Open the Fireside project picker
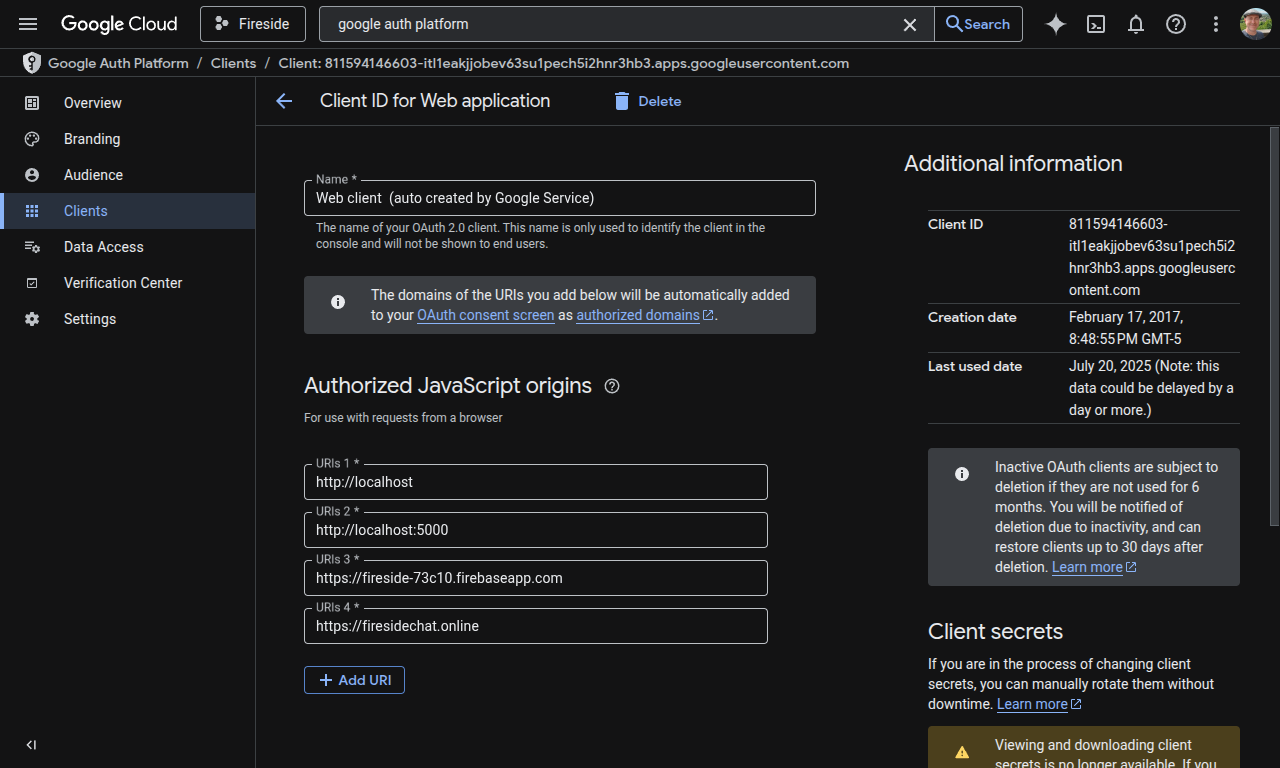 [x=252, y=23]
